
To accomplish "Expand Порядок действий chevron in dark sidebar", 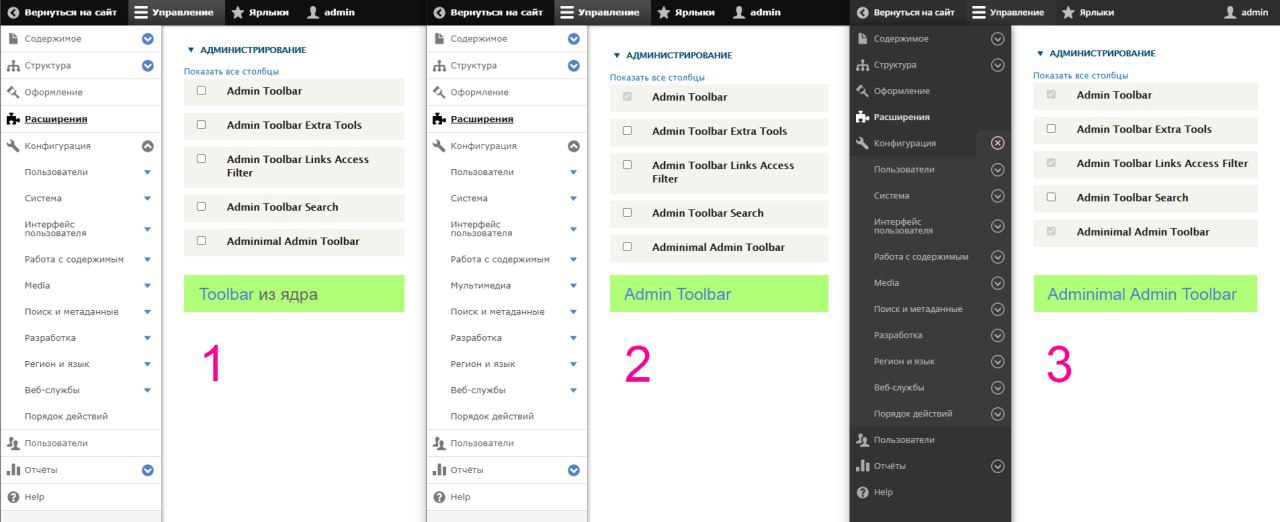I will (x=997, y=414).
